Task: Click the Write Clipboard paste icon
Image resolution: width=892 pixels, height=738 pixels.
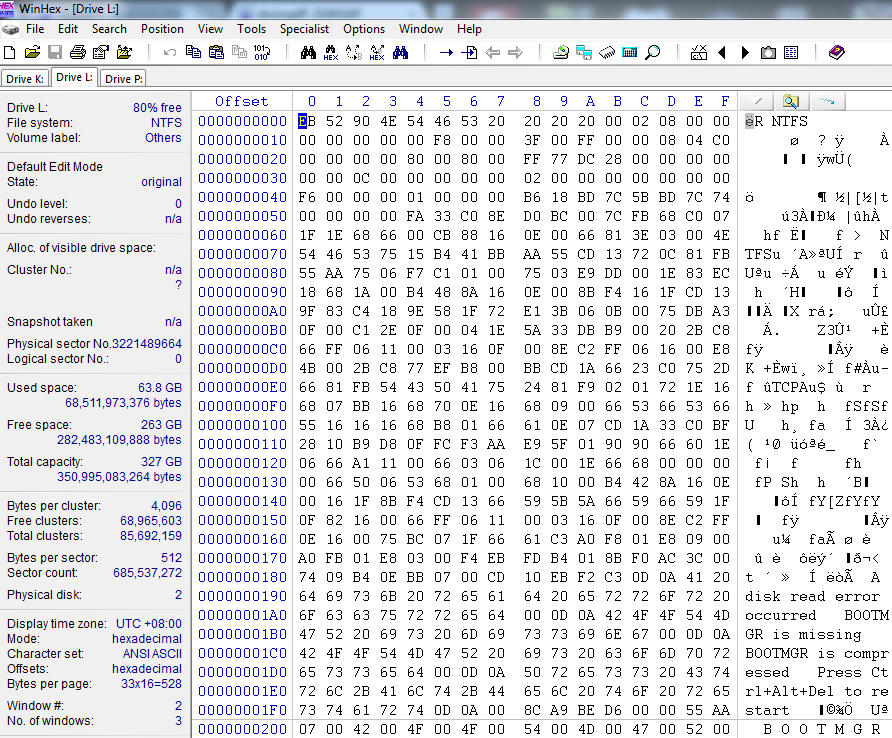Action: [x=216, y=53]
